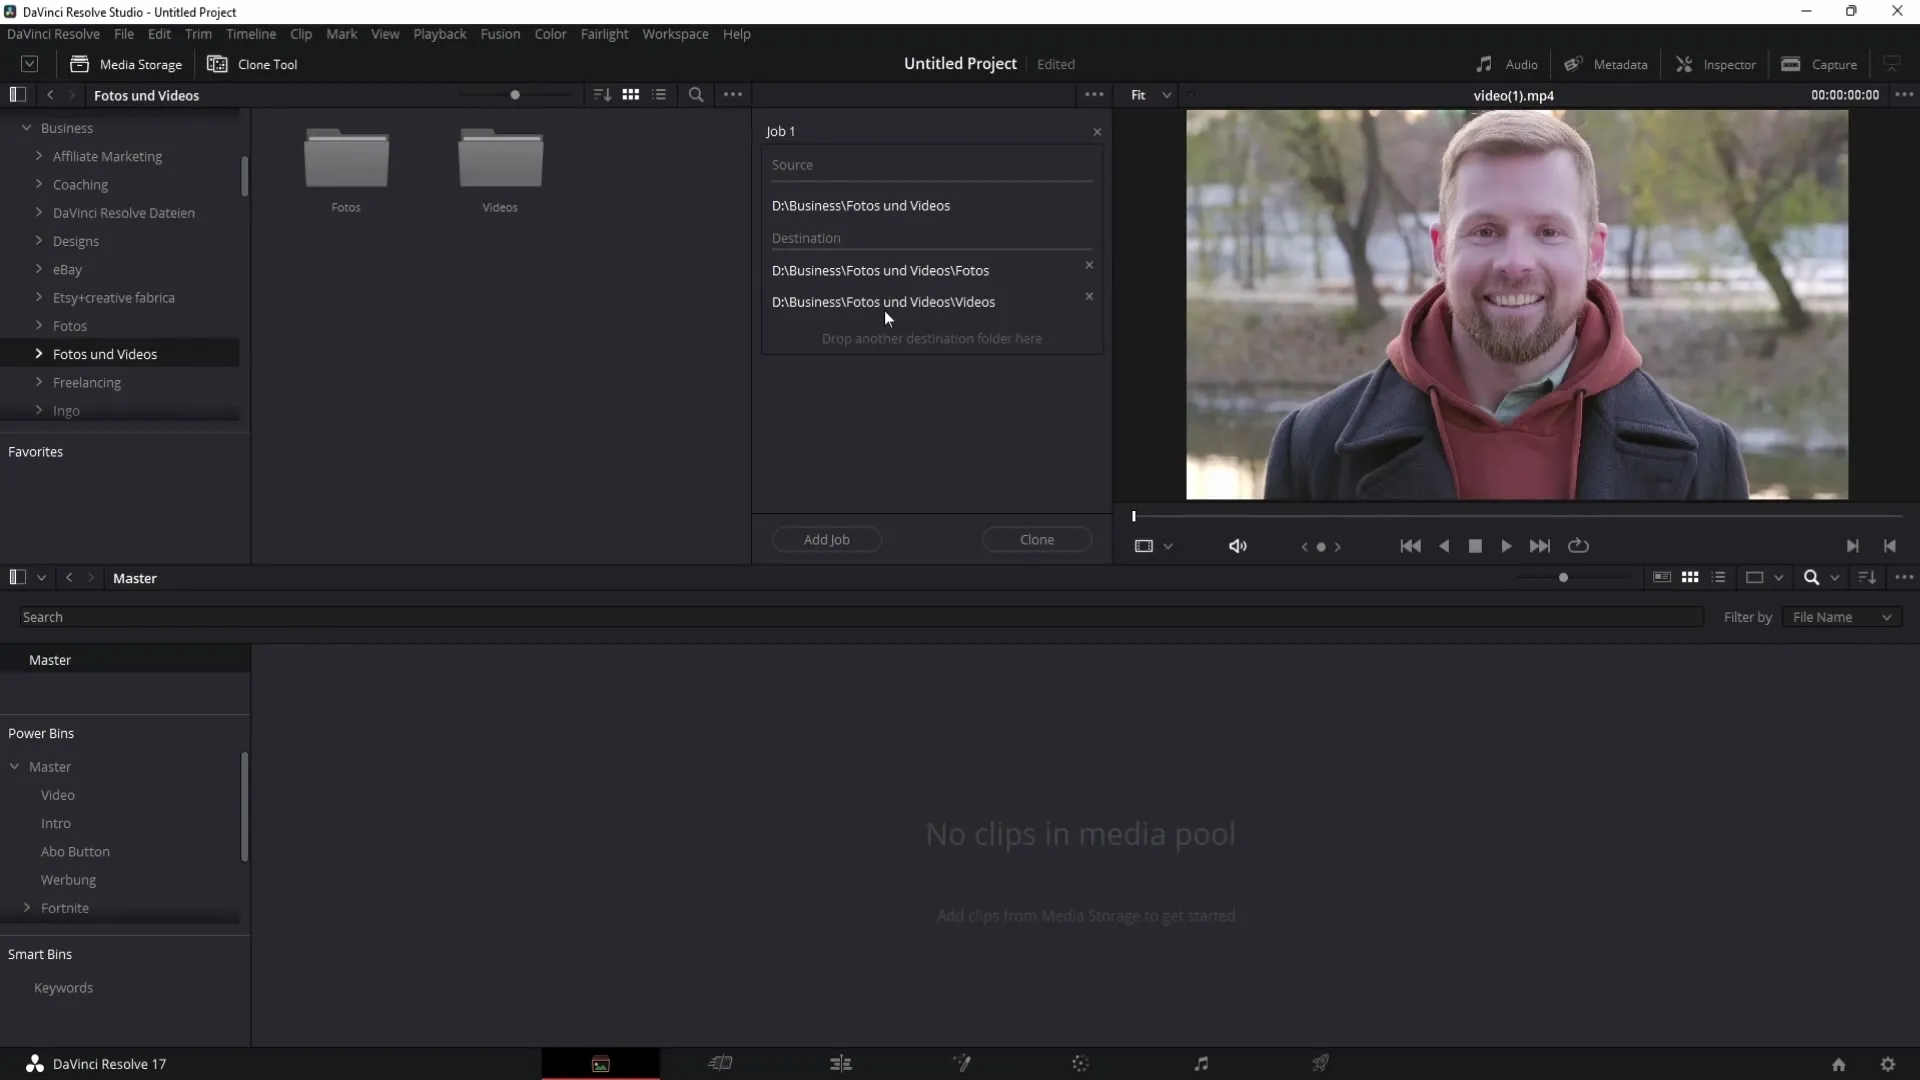Jump to first frame of clip
1920x1080 pixels.
click(1410, 546)
